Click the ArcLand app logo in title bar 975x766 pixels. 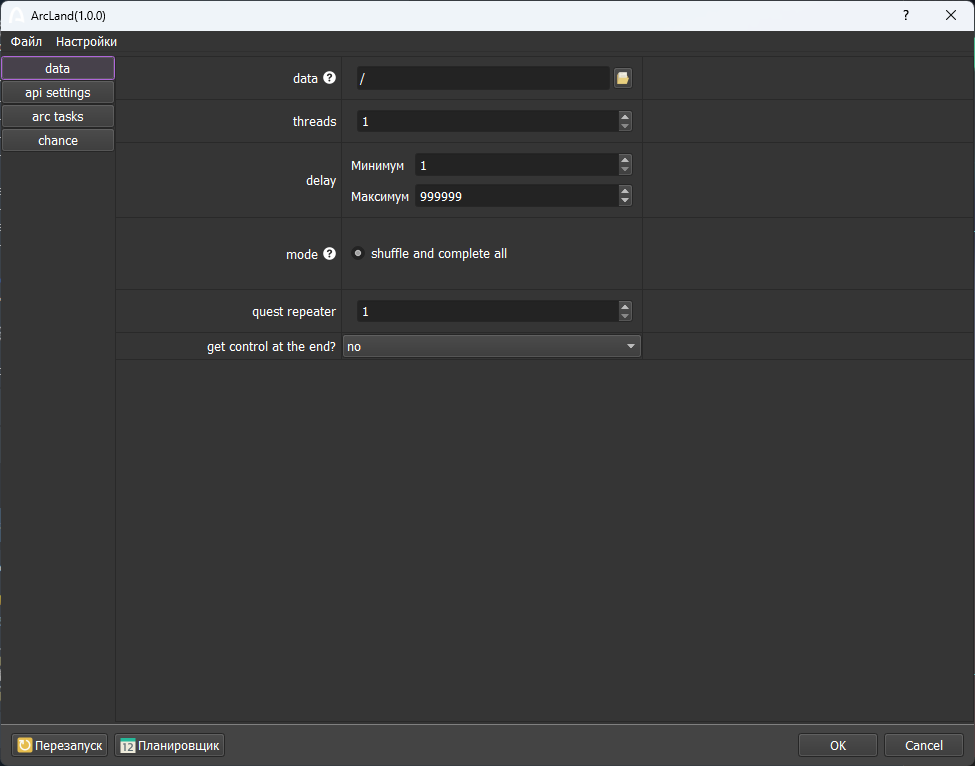tap(16, 16)
